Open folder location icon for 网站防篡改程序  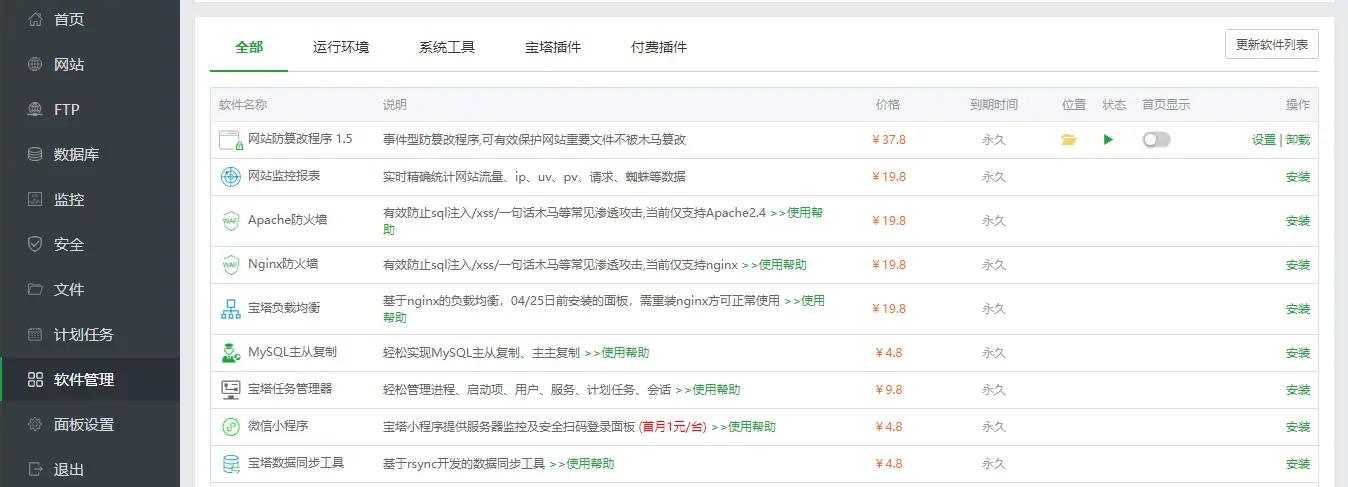click(1069, 140)
